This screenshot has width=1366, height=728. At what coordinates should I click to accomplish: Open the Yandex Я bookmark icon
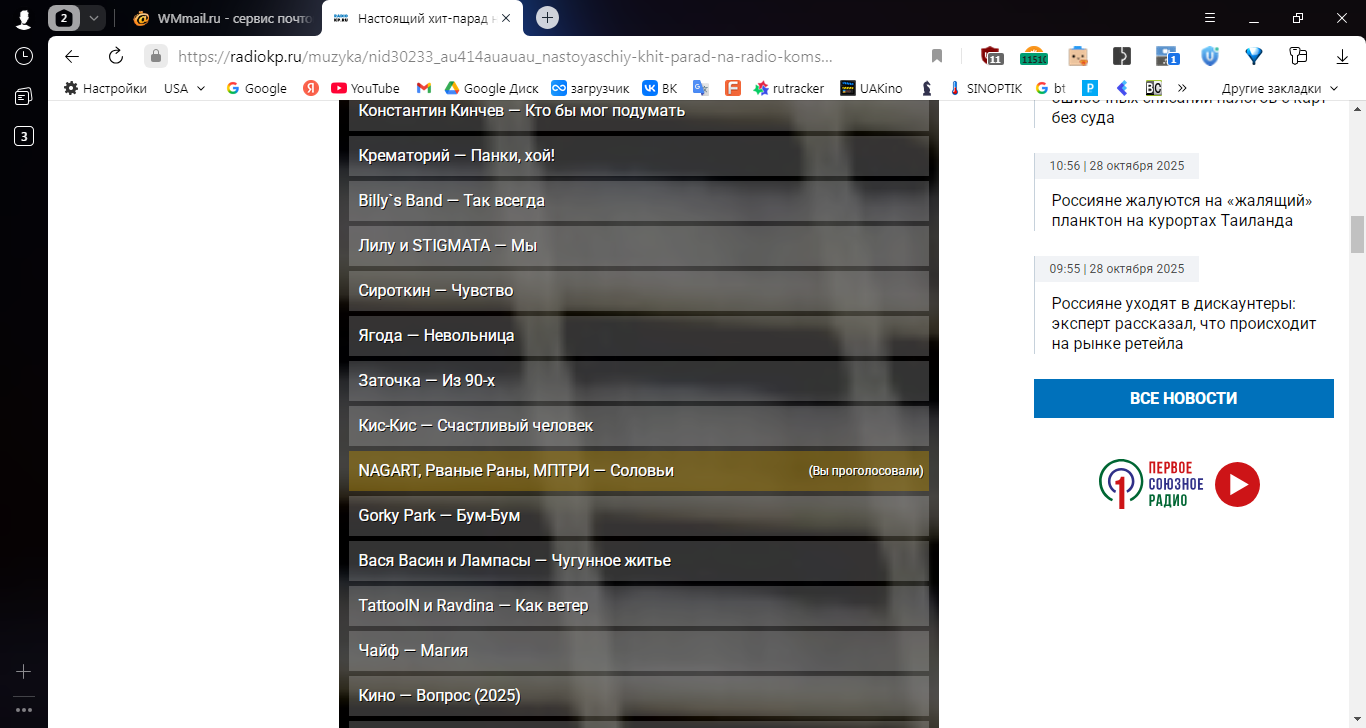pos(311,88)
